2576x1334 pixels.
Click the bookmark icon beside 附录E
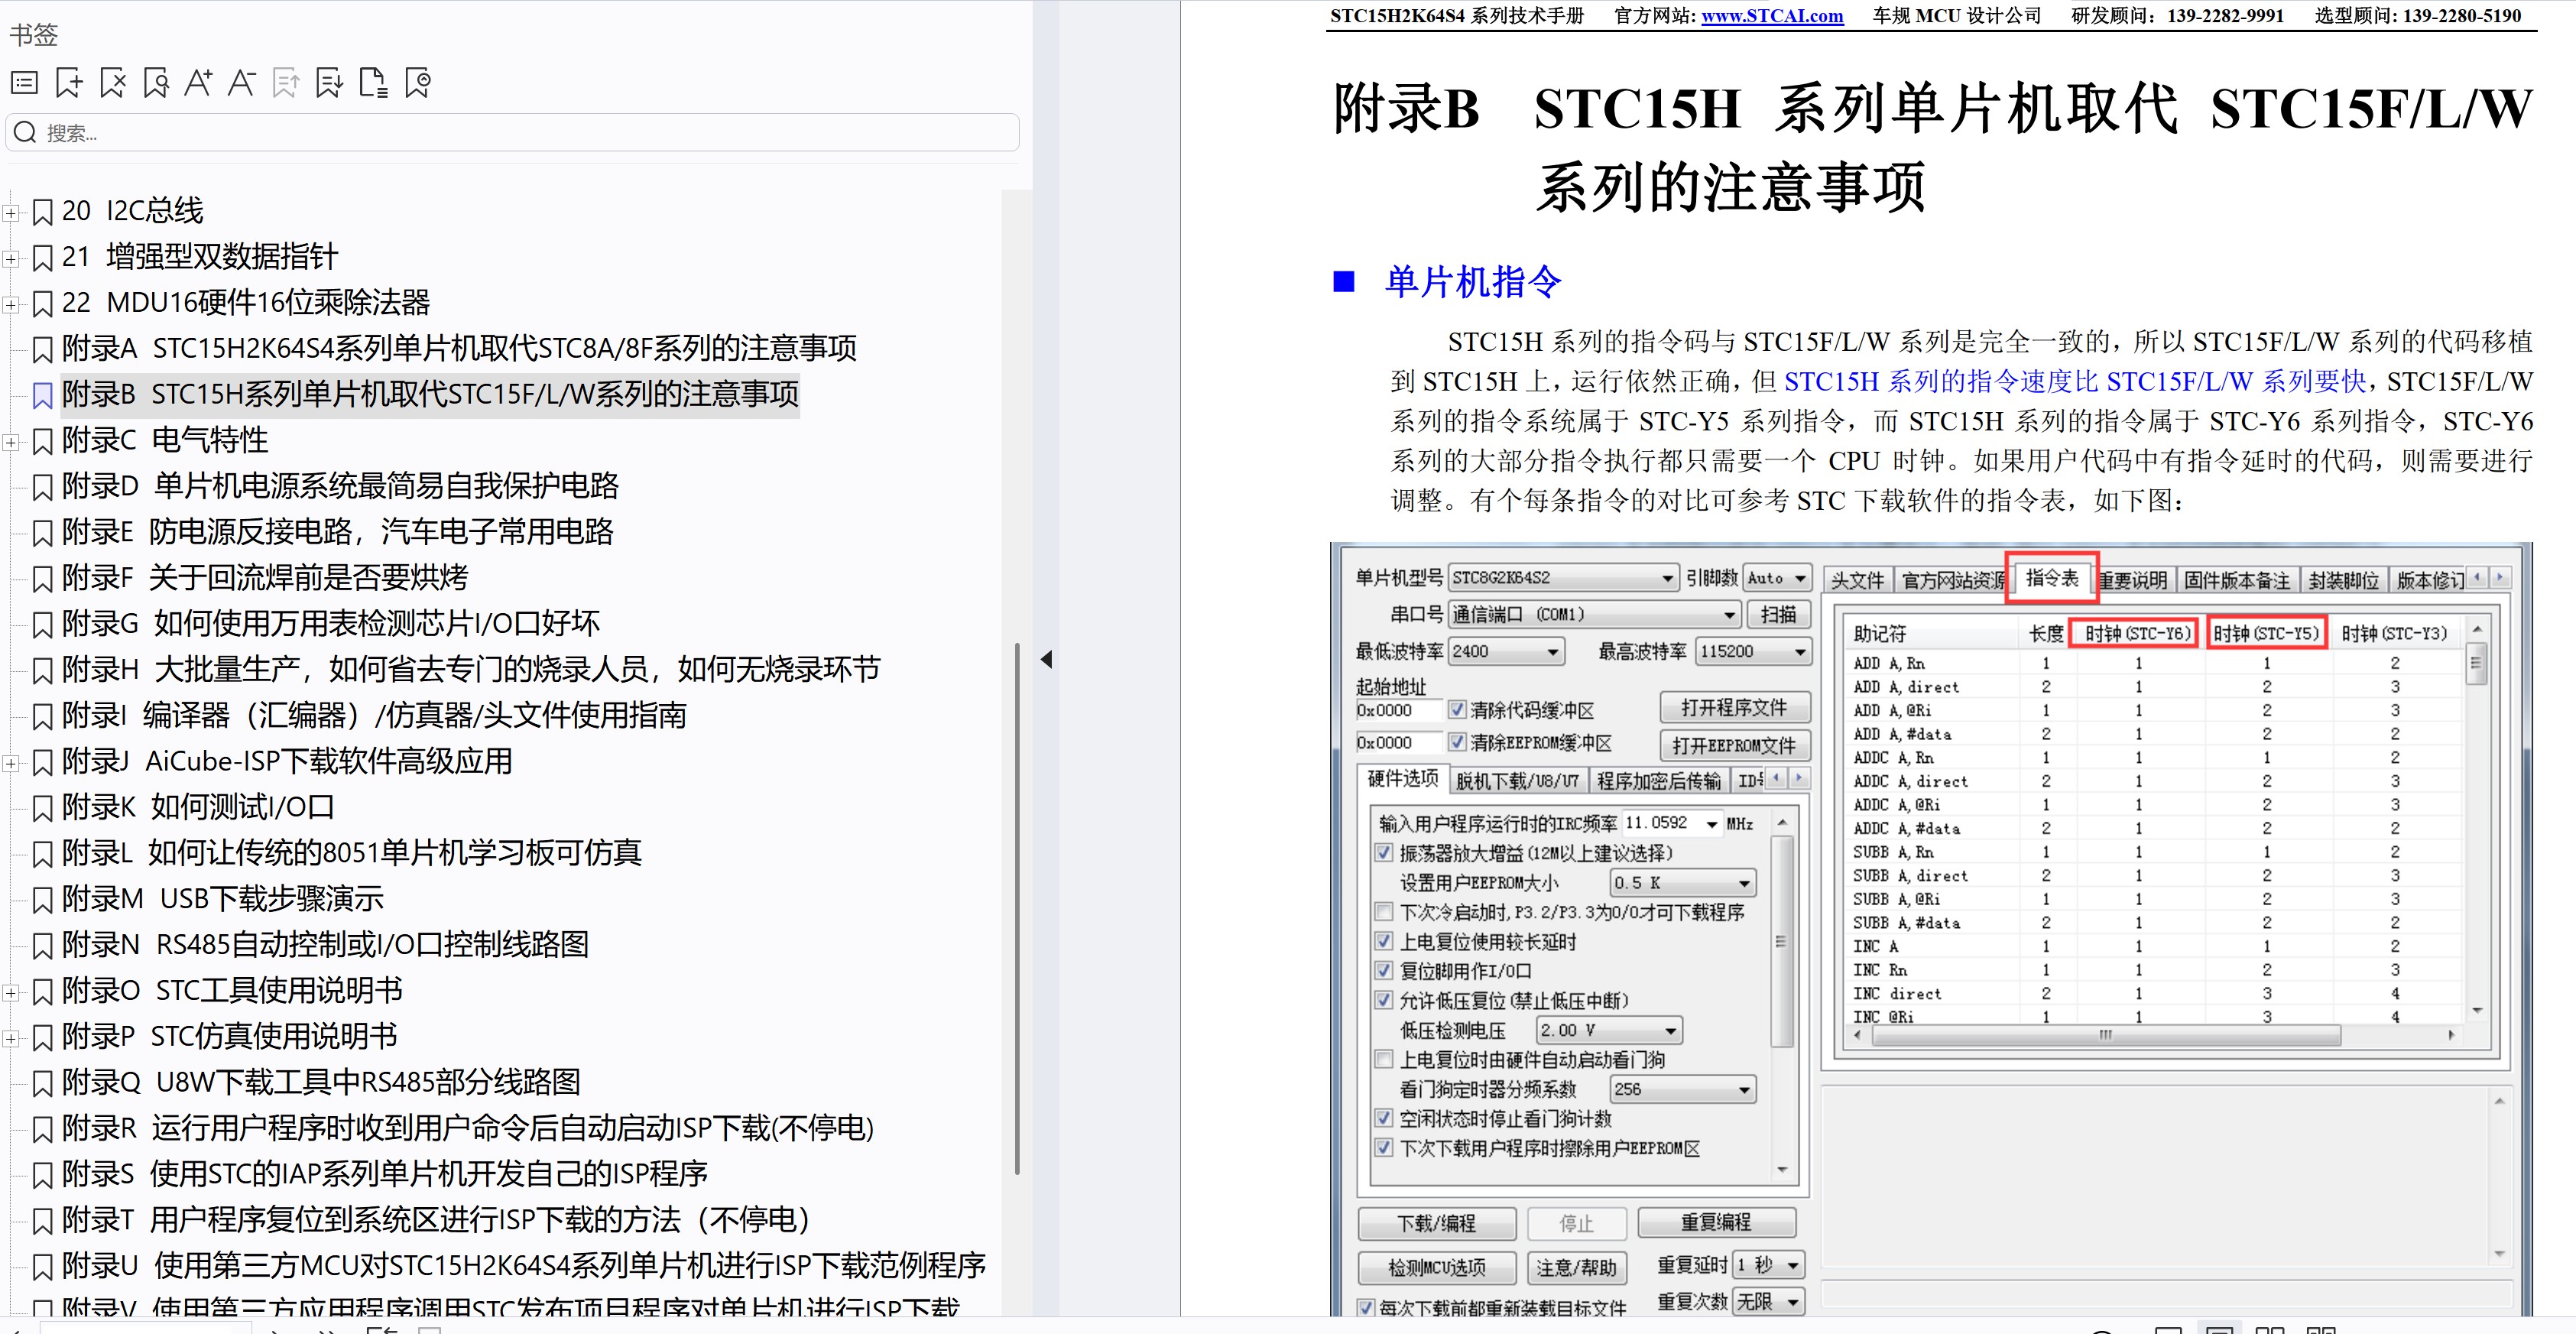coord(42,533)
